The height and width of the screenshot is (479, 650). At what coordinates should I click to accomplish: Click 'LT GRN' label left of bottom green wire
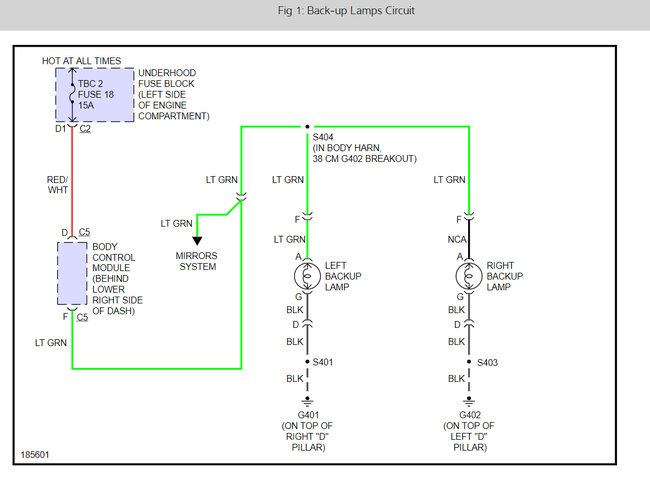point(51,343)
